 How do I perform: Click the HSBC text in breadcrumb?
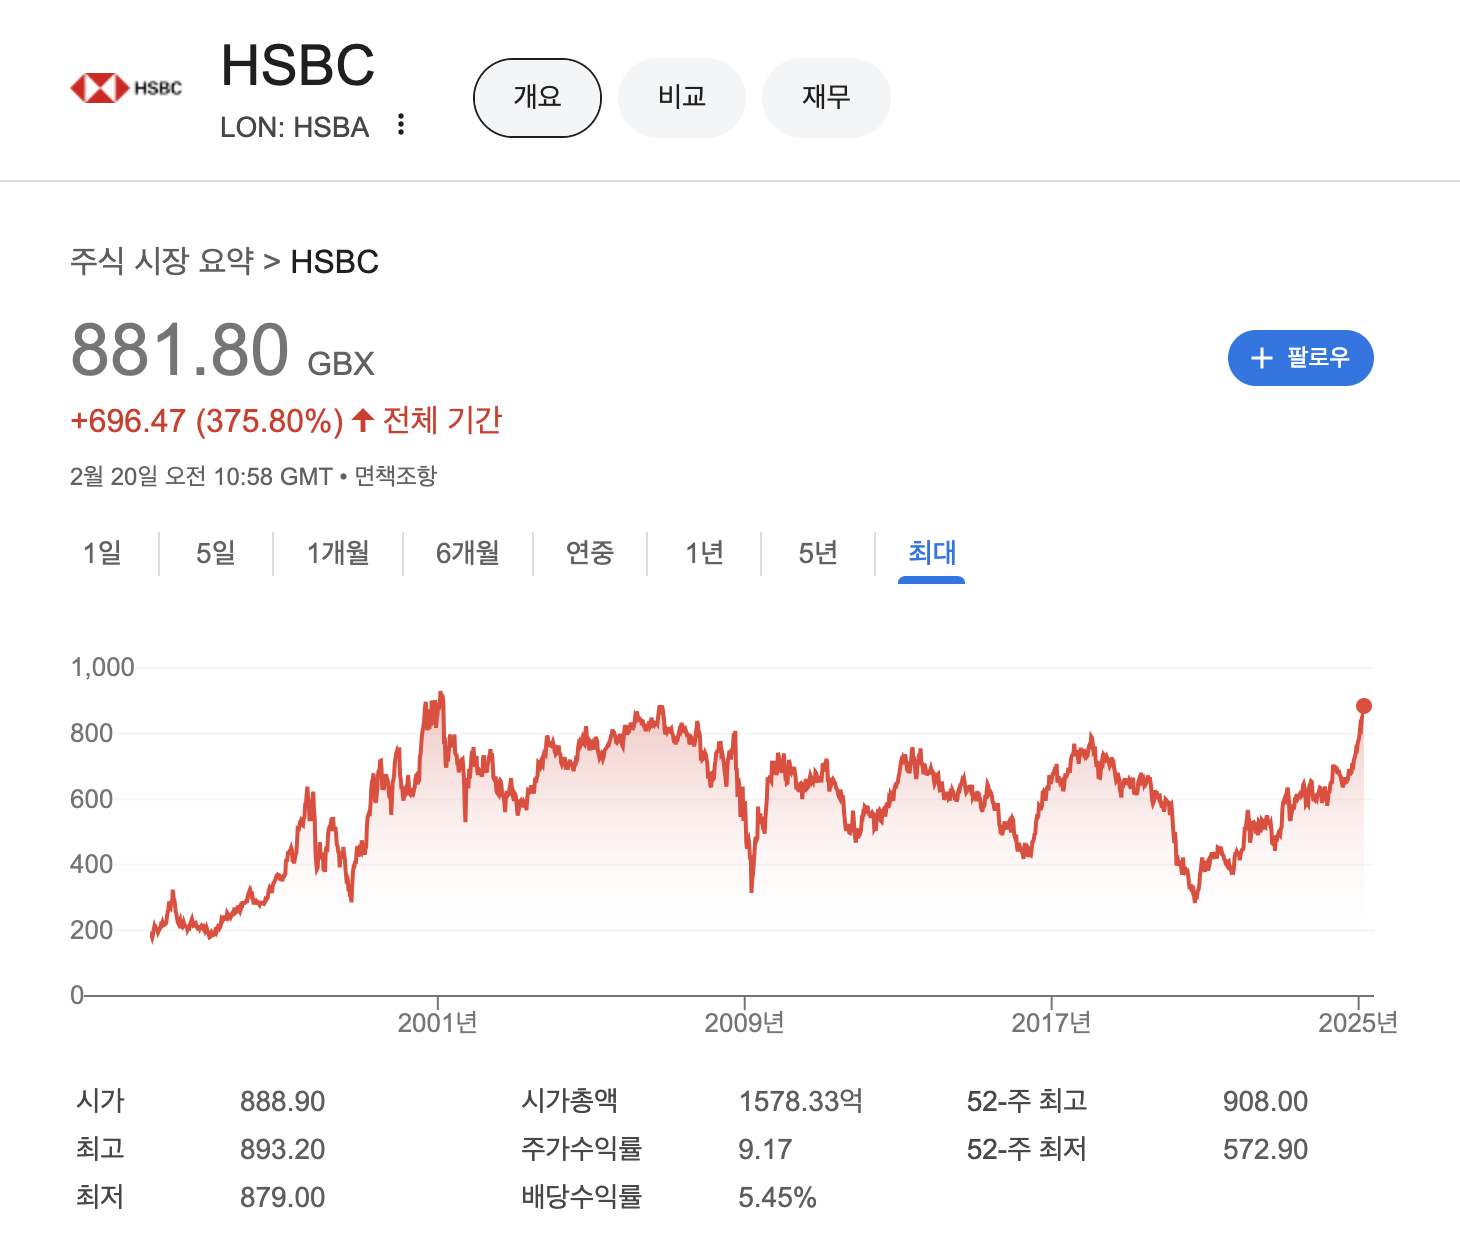pos(335,262)
